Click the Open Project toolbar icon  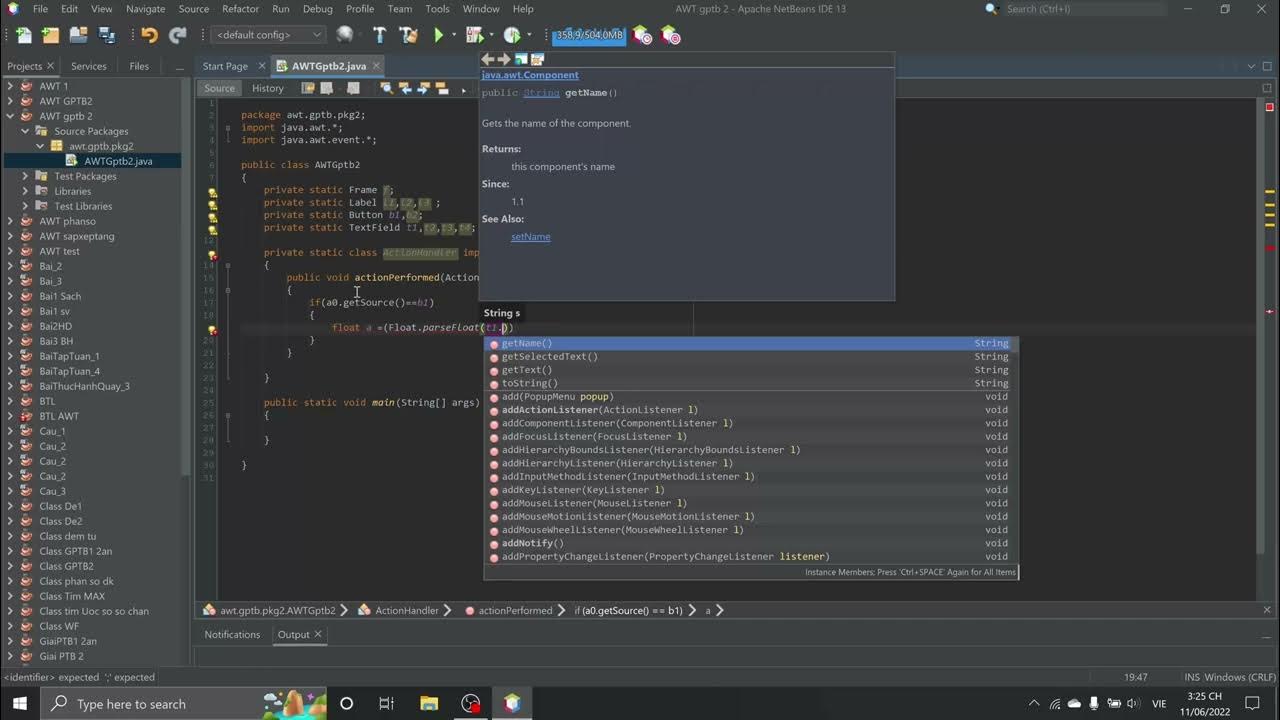coord(78,35)
